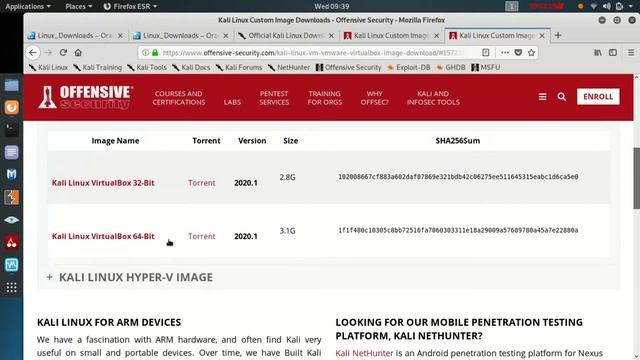Launch the Files folder icon in dock
The height and width of the screenshot is (360, 640).
point(11,85)
